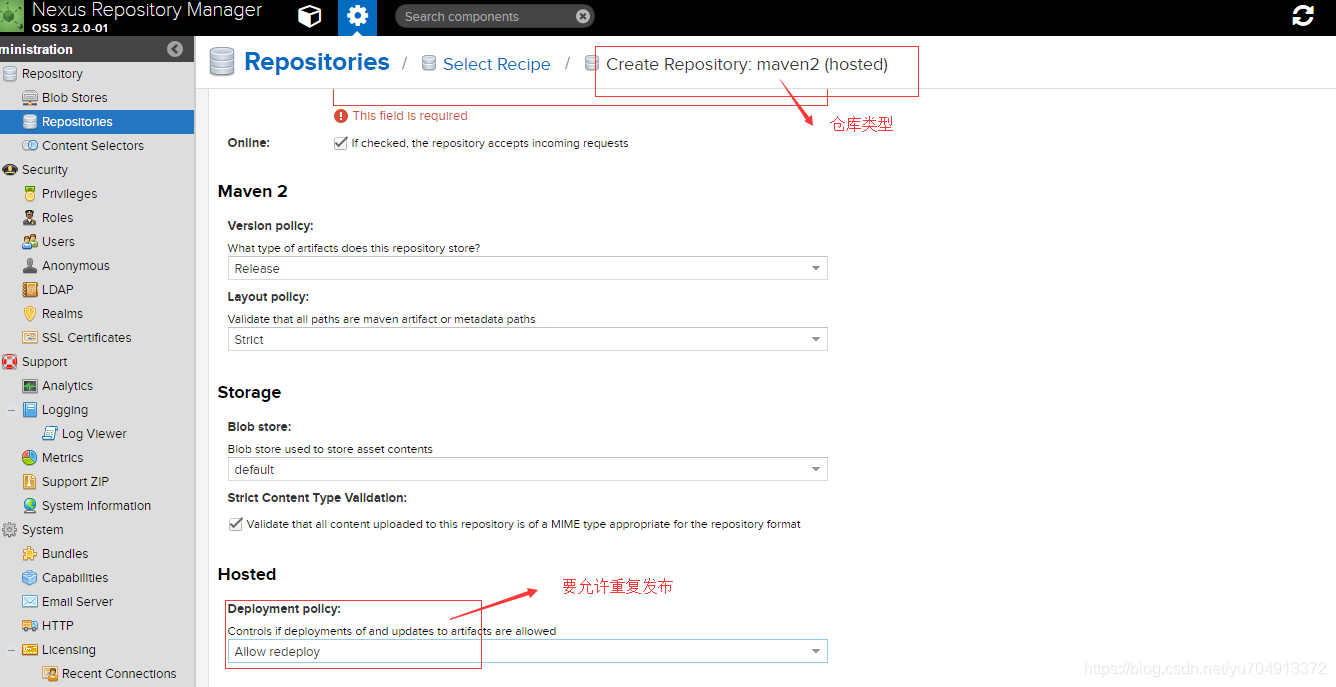Open System section in sidebar
The height and width of the screenshot is (687, 1336).
[x=43, y=530]
